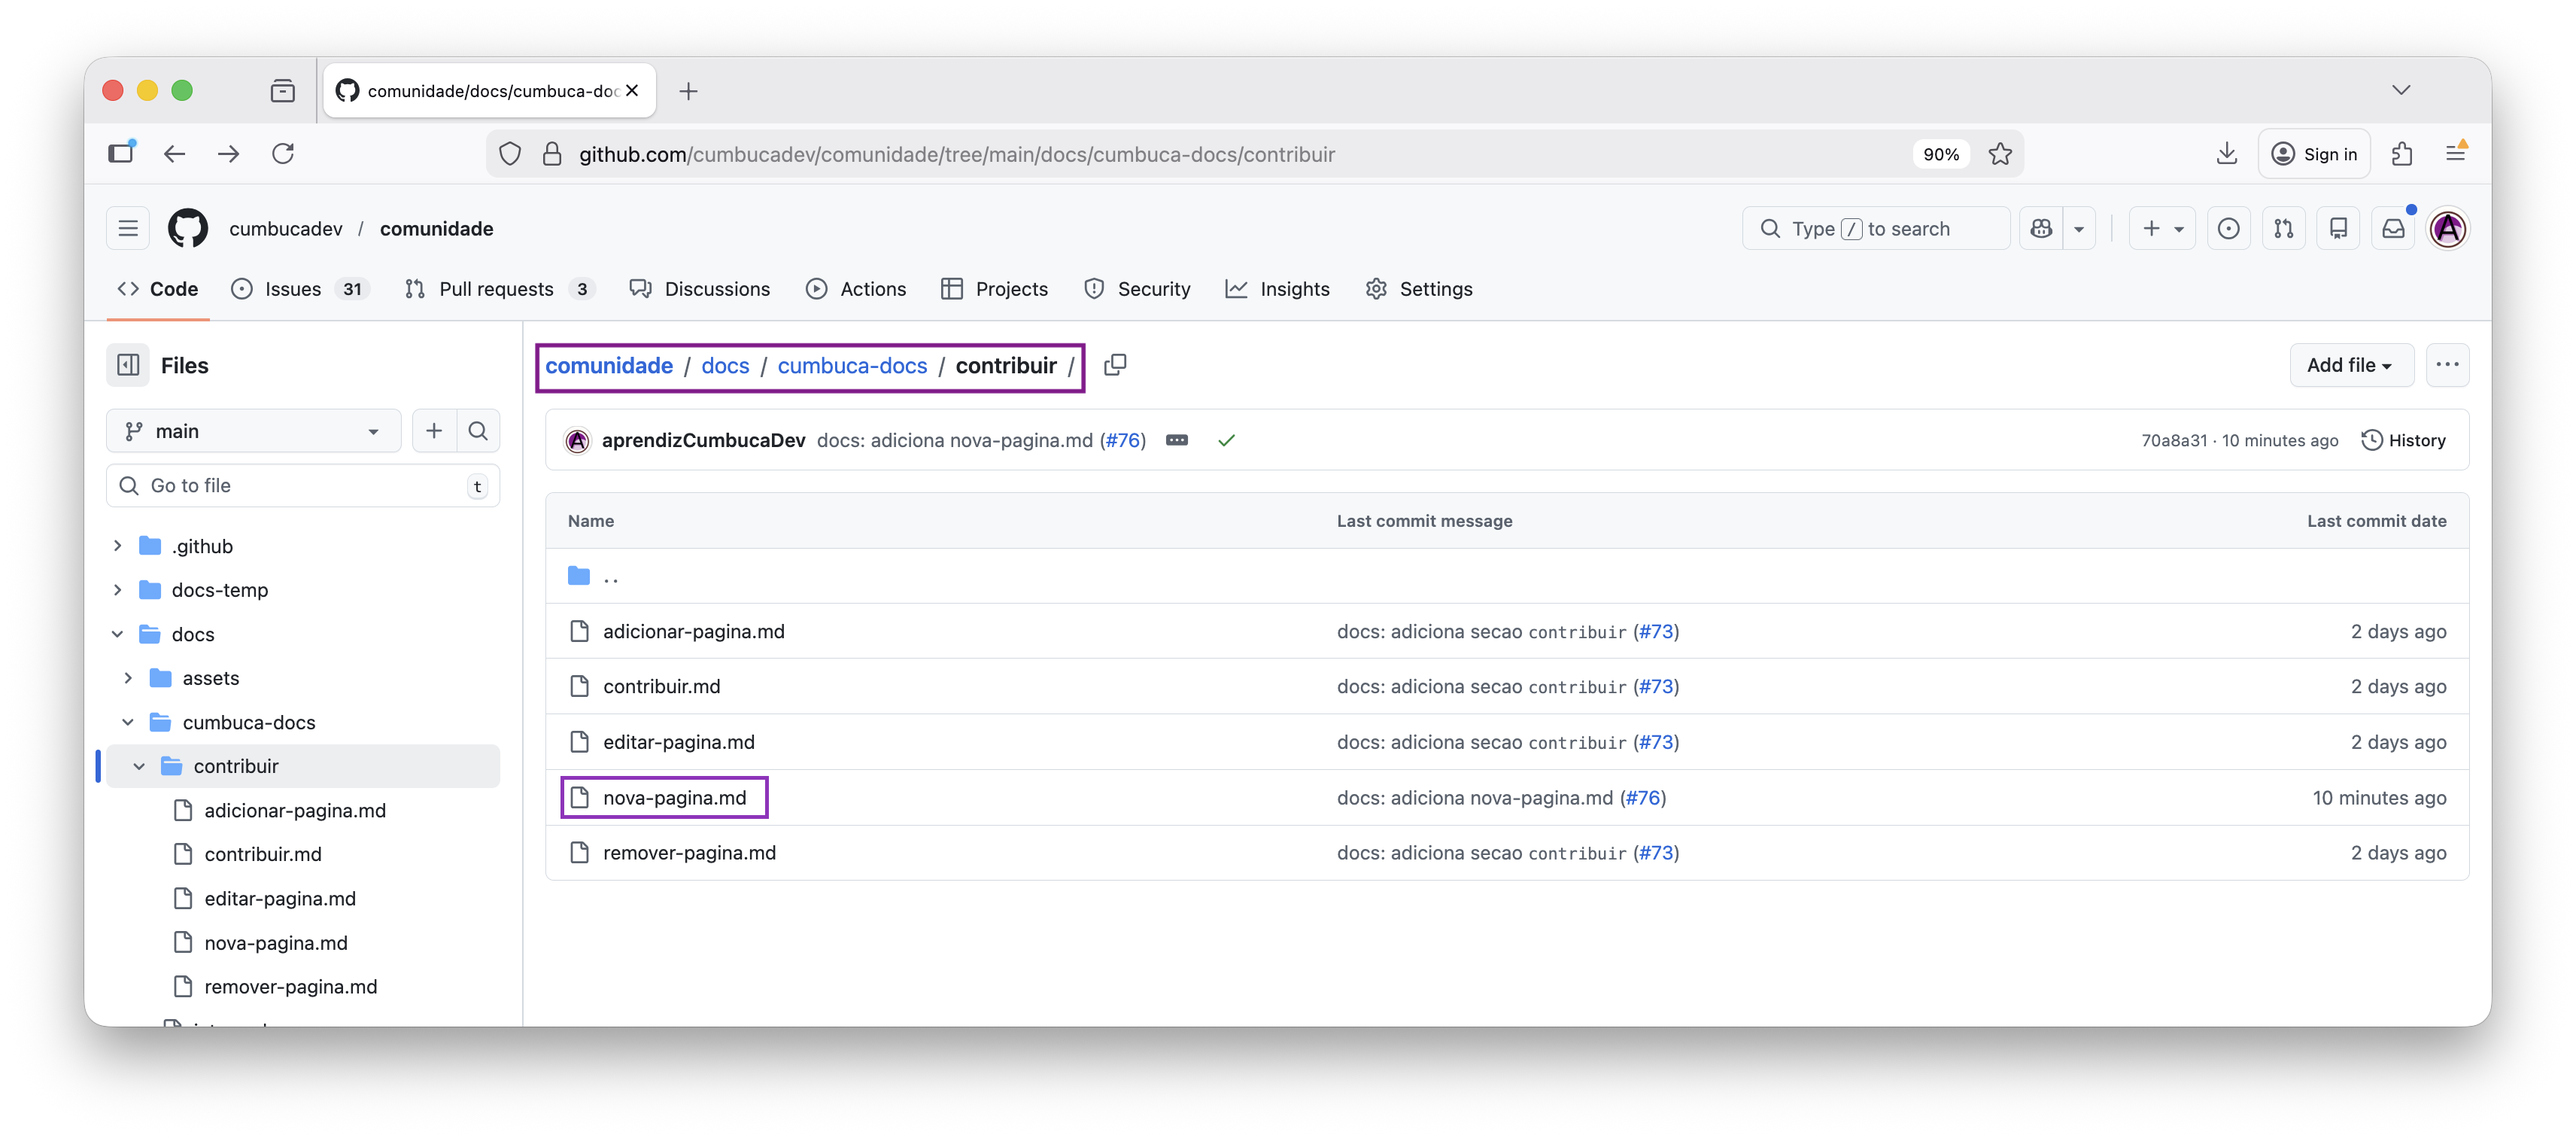Expand the commit message ellipsis

coord(1177,440)
